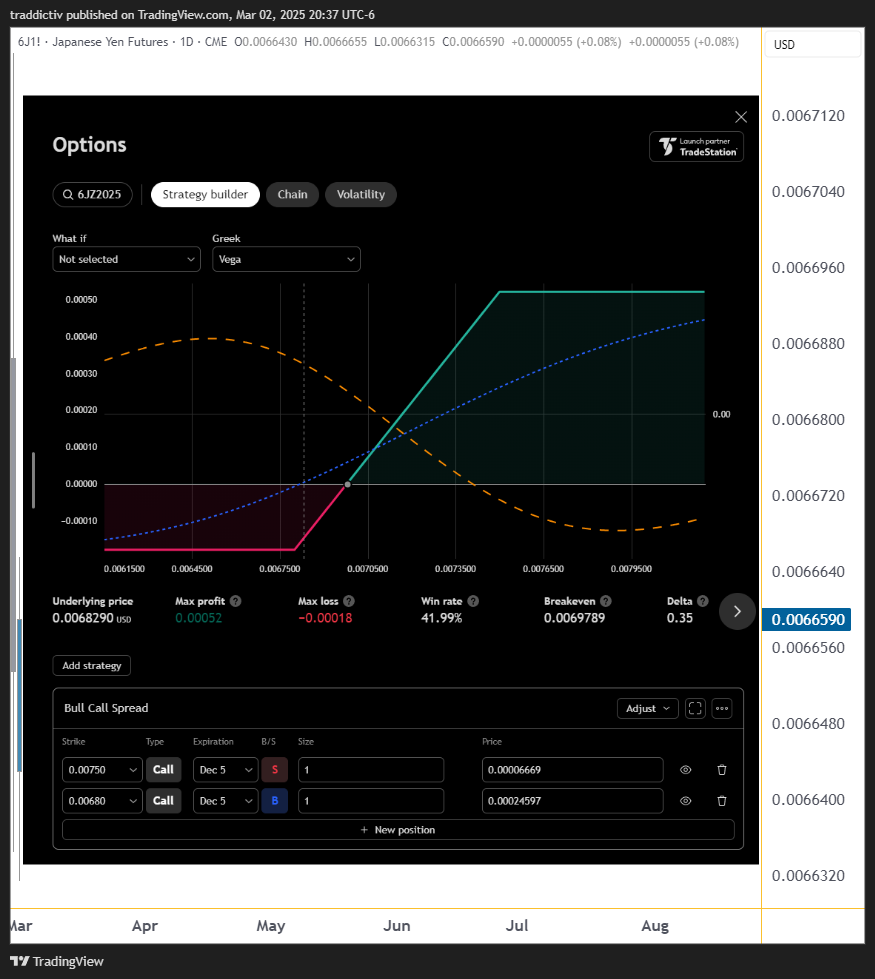The width and height of the screenshot is (875, 979).
Task: Add a New position row
Action: (398, 830)
